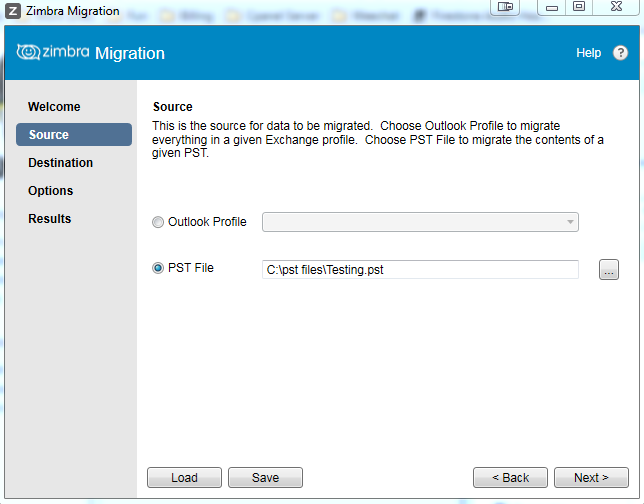Open the Welcome page in sidebar
Viewport: 644px width, 504px height.
pyautogui.click(x=54, y=107)
